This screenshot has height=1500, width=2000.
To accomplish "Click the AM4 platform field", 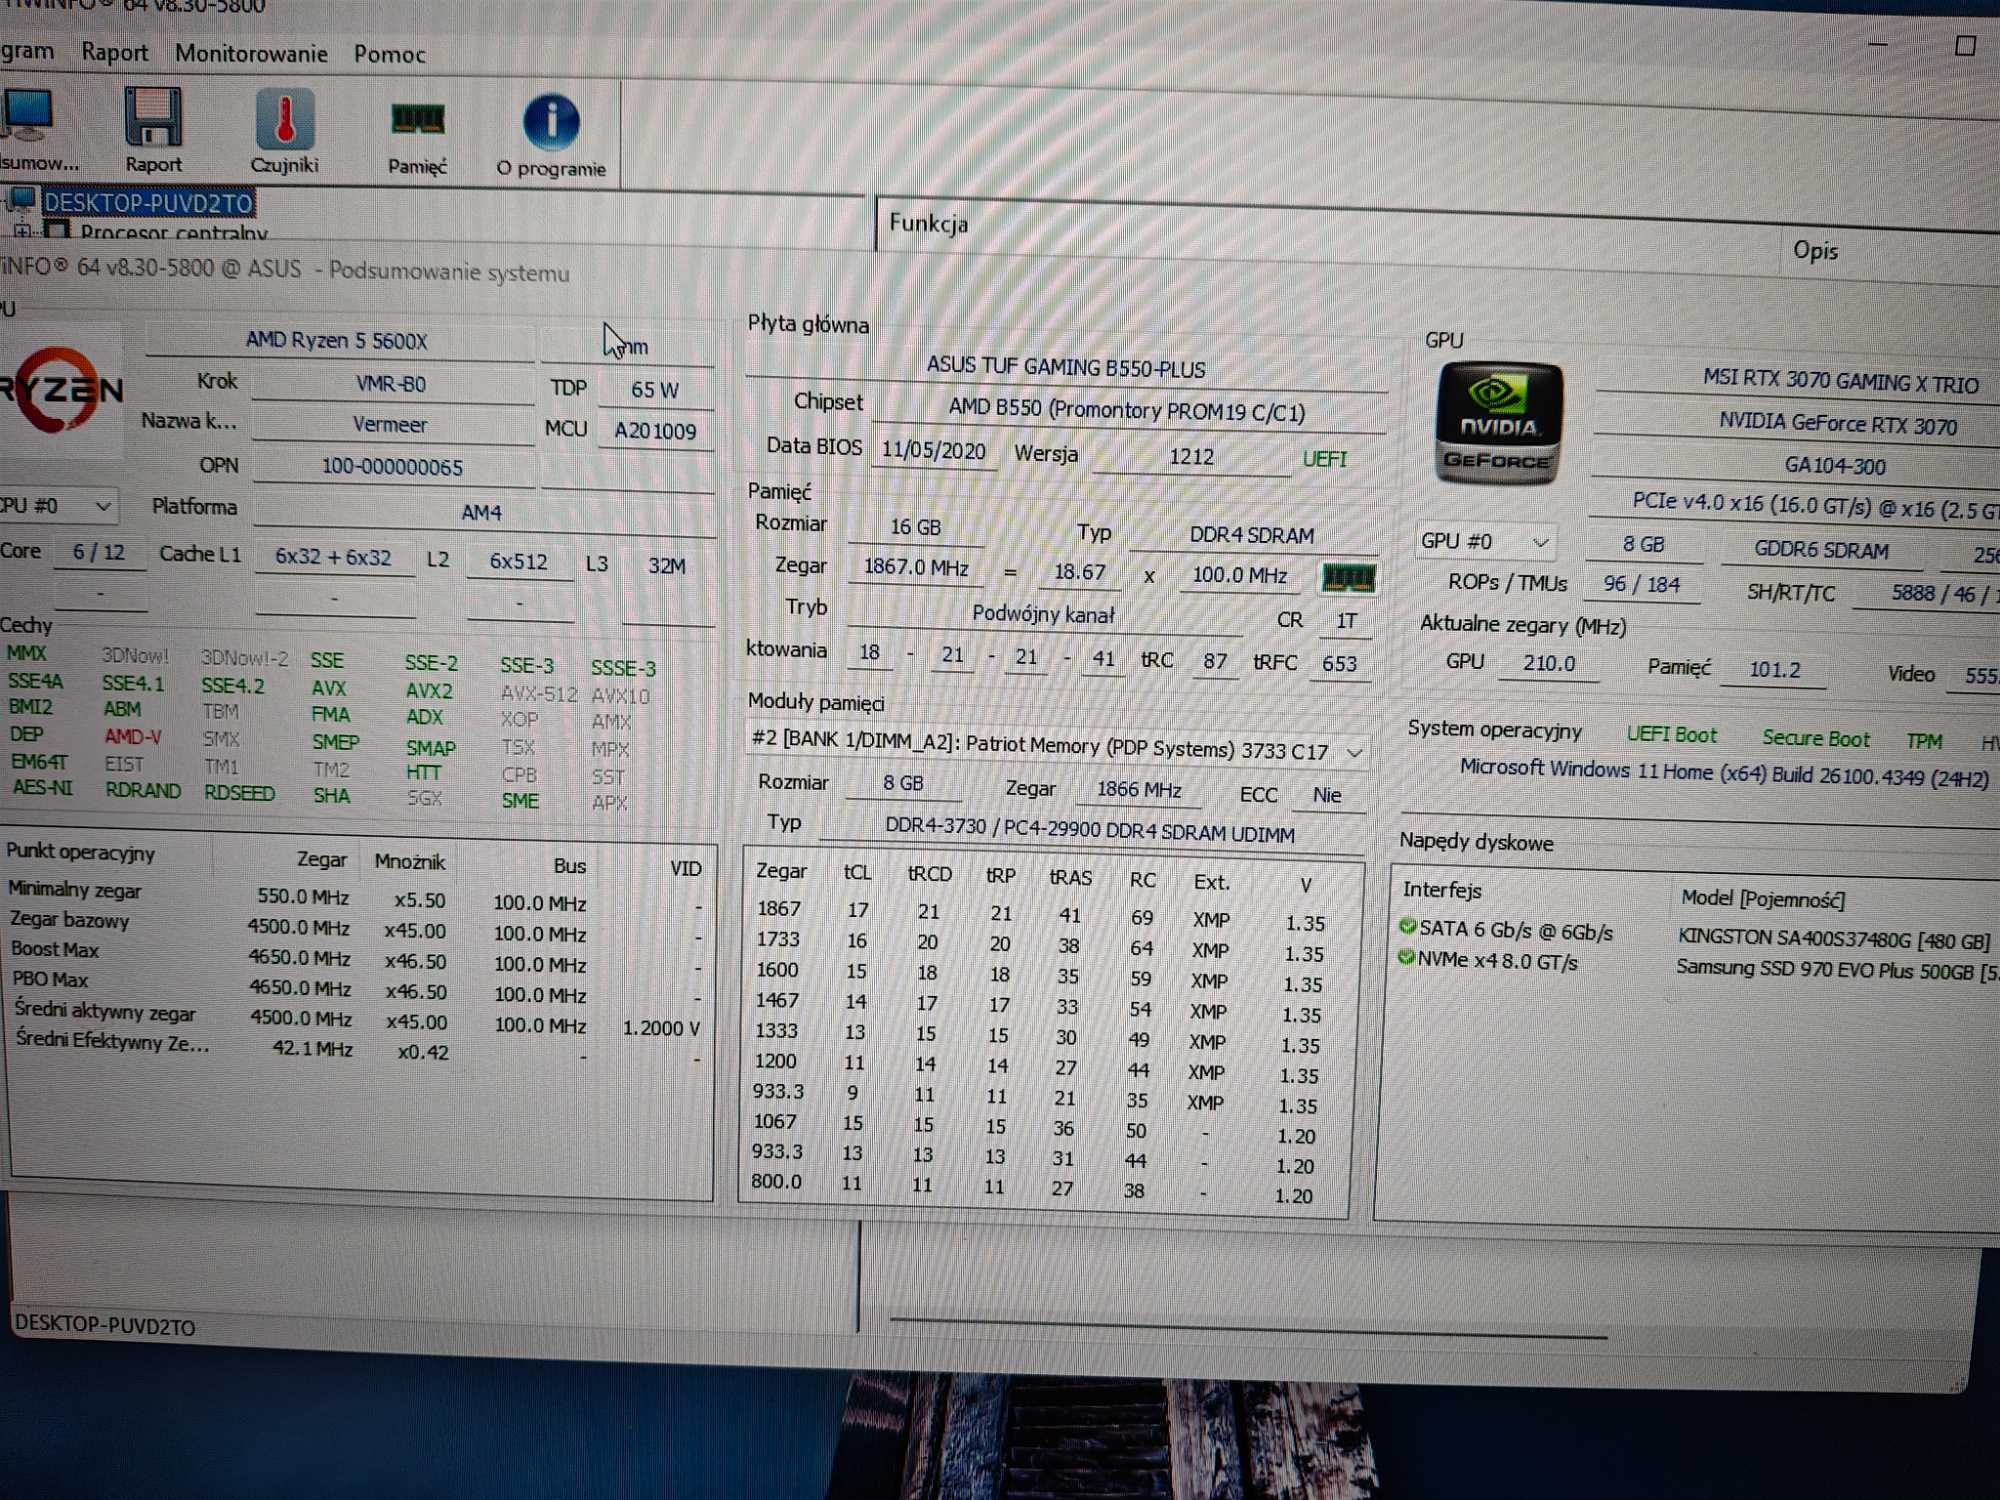I will (x=482, y=513).
